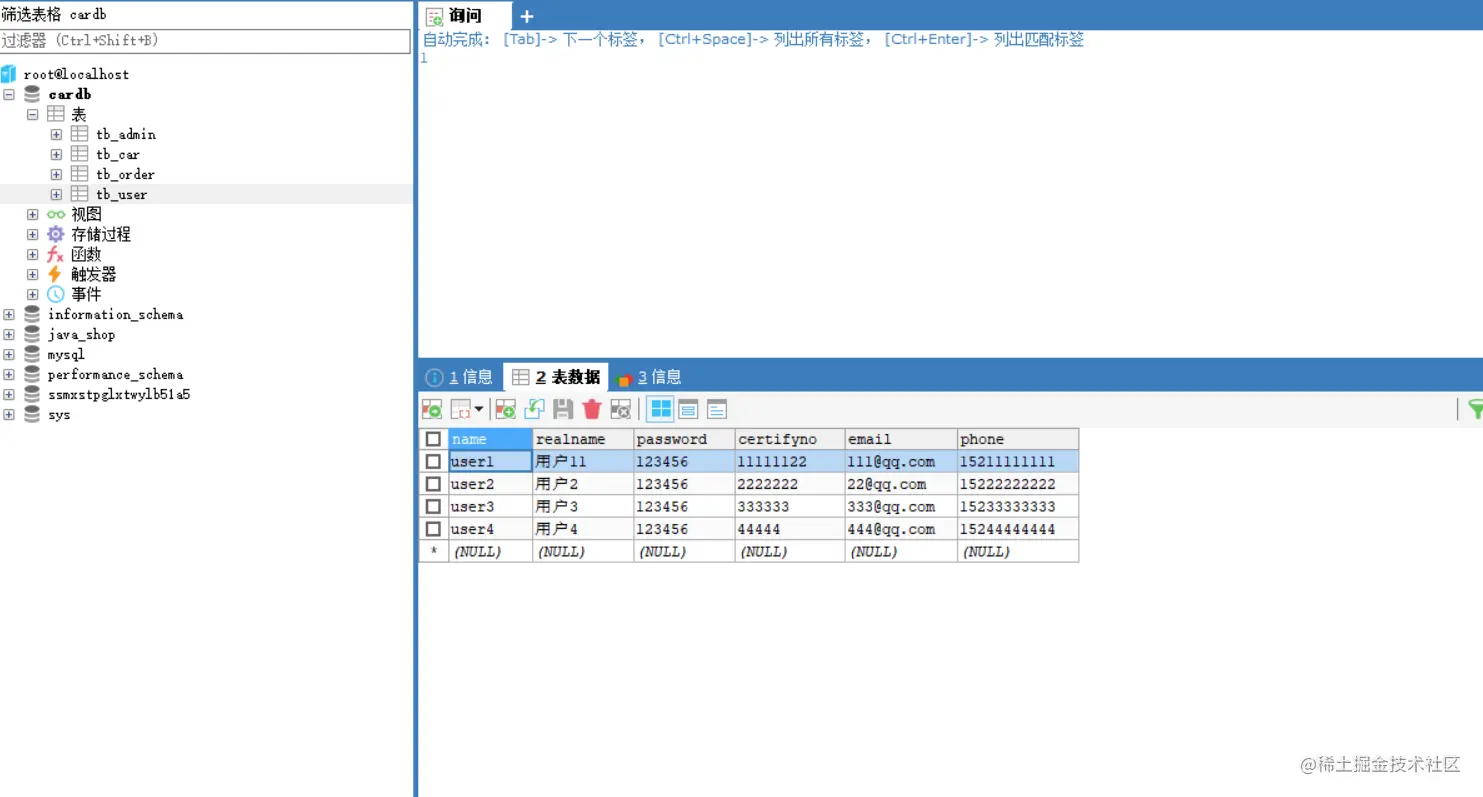Click inside the SQL query editor area
Viewport: 1483px width, 797px height.
(x=950, y=205)
